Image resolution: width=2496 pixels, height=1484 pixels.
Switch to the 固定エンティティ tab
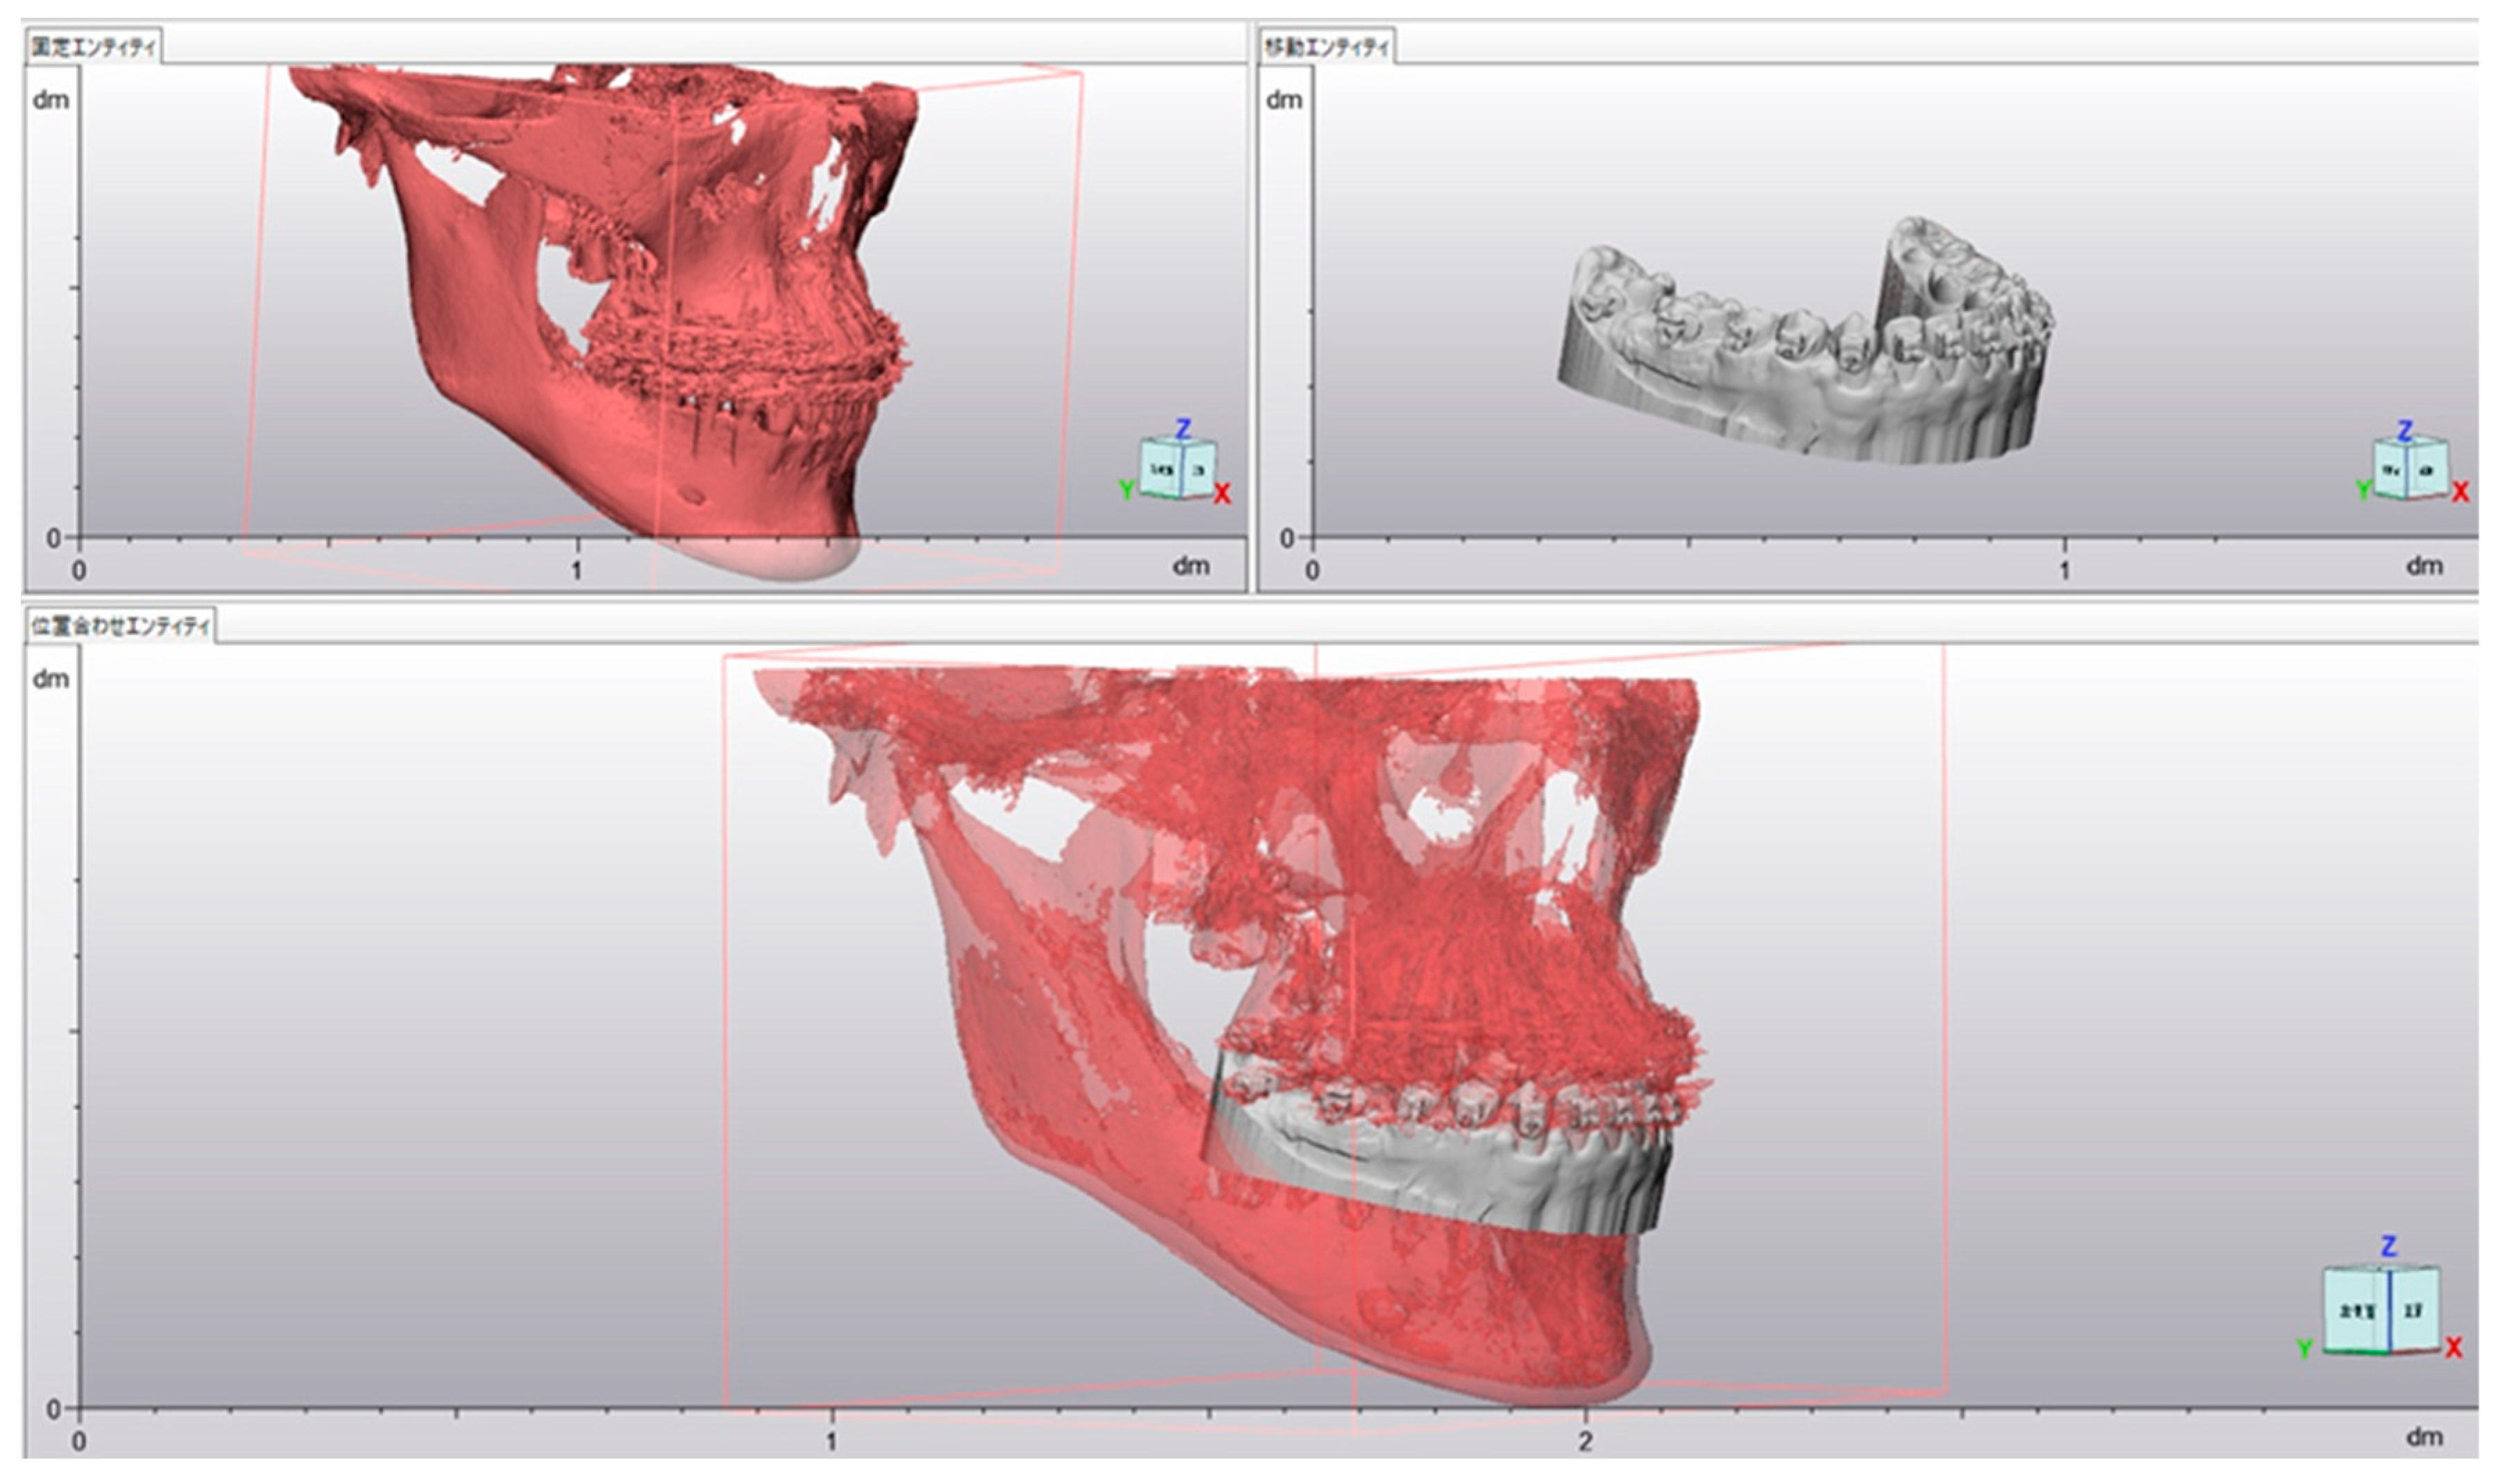pos(92,47)
